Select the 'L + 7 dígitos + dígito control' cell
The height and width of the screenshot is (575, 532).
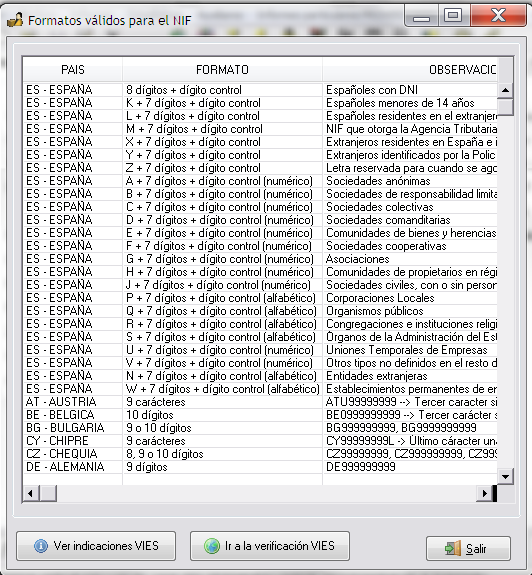[x=223, y=116]
